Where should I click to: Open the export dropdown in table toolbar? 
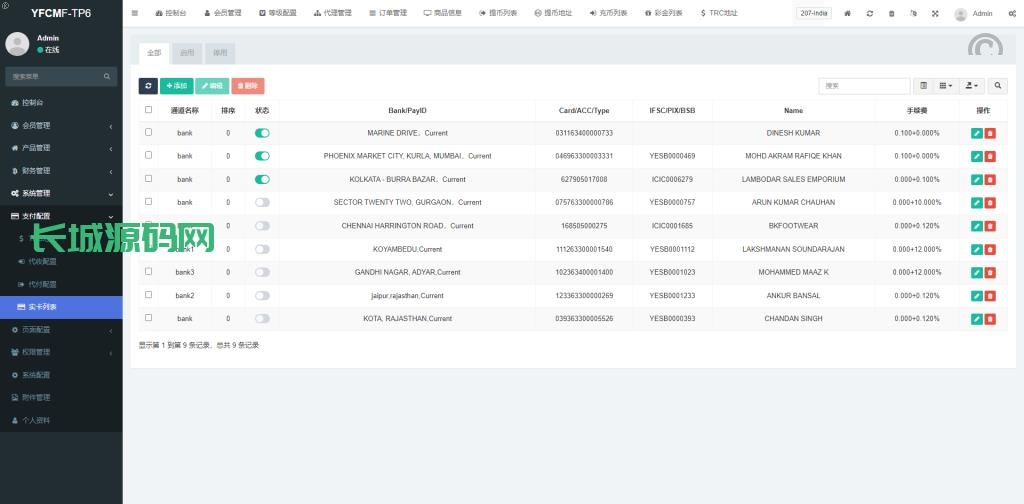pos(972,86)
